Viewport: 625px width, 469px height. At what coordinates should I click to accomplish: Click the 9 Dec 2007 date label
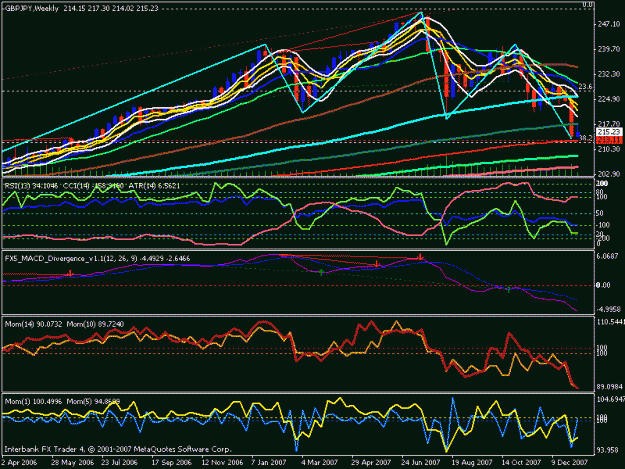[570, 463]
